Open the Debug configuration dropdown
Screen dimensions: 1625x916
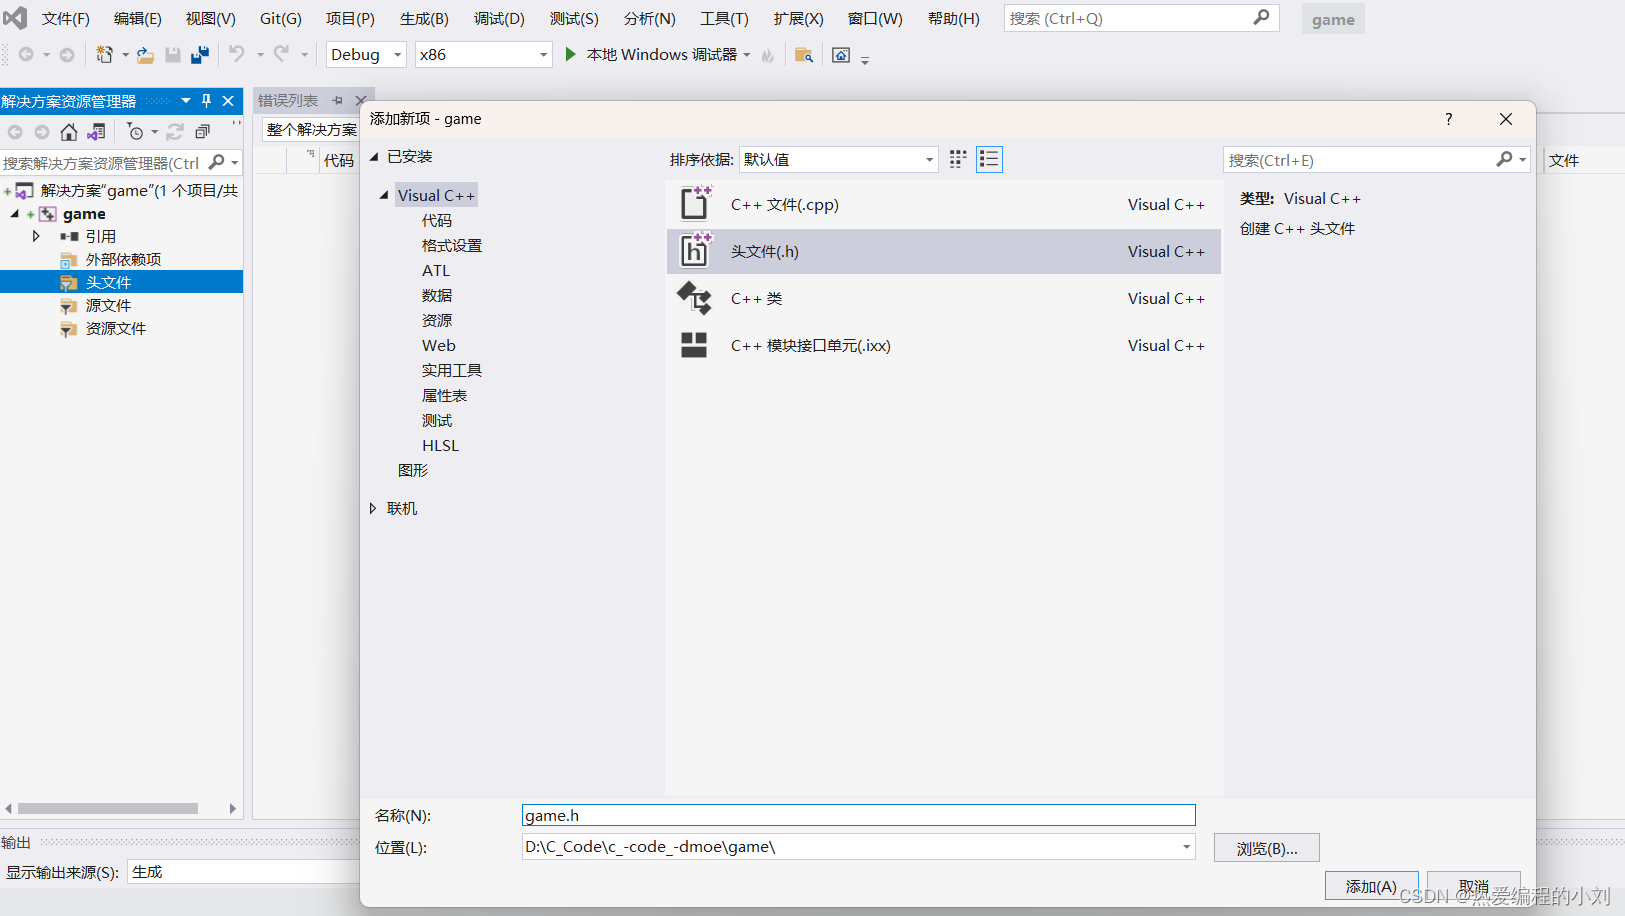397,55
